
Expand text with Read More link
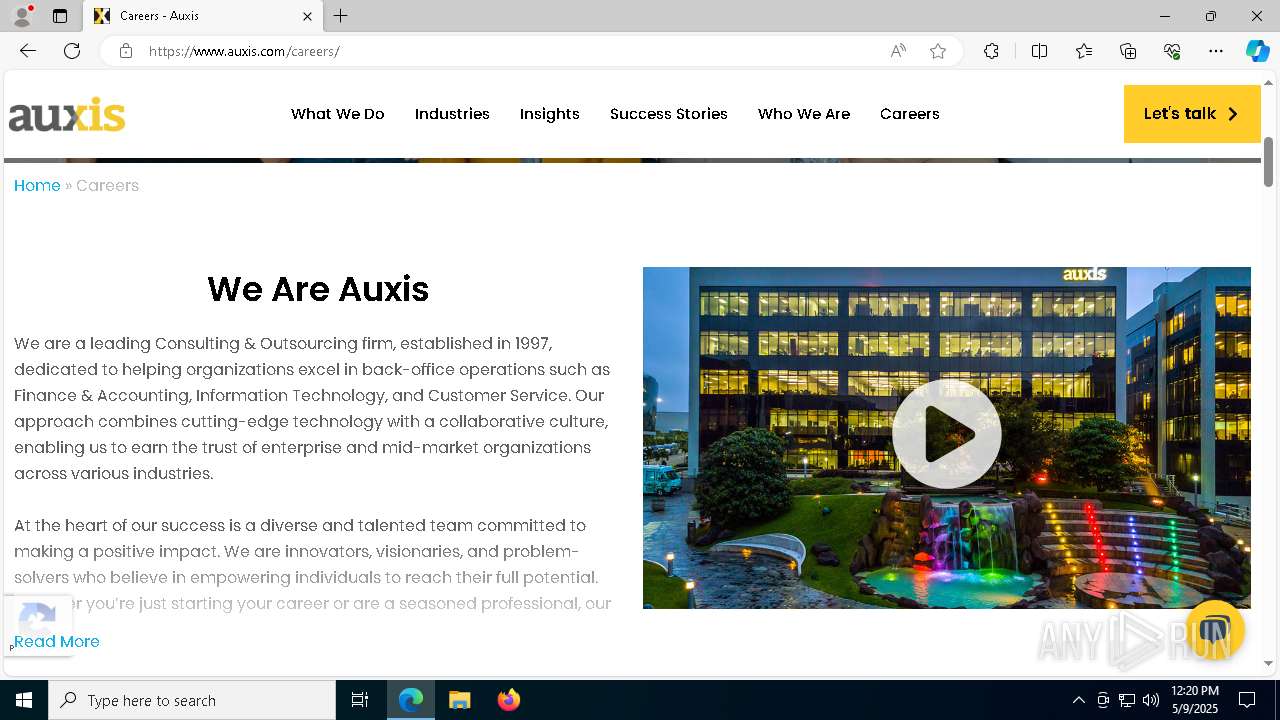57,642
